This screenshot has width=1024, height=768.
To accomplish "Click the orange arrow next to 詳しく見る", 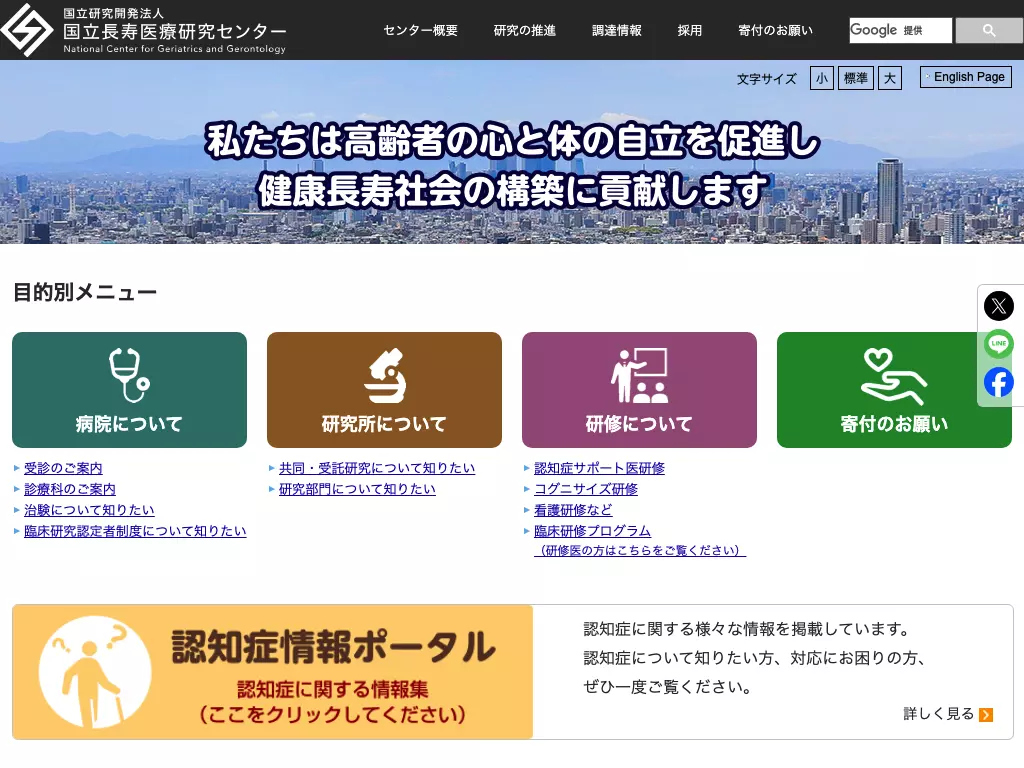I will click(986, 715).
